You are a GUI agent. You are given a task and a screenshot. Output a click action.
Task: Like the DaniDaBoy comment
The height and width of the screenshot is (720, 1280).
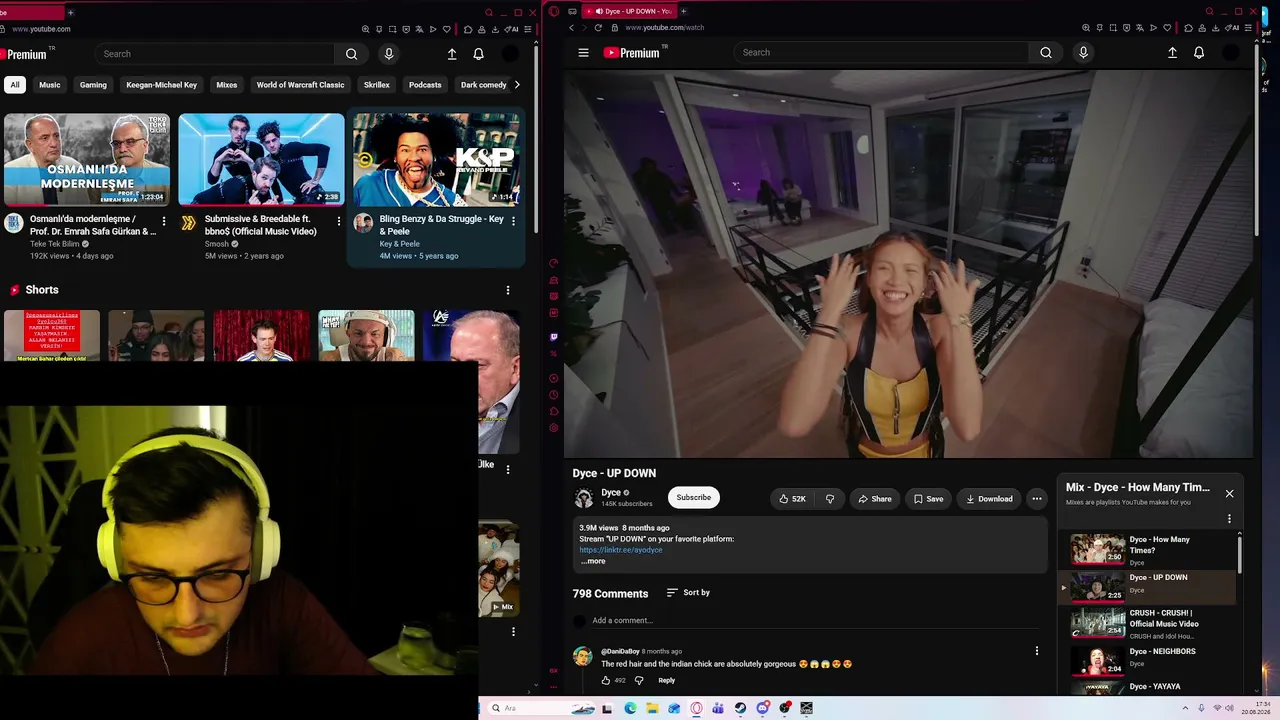606,680
